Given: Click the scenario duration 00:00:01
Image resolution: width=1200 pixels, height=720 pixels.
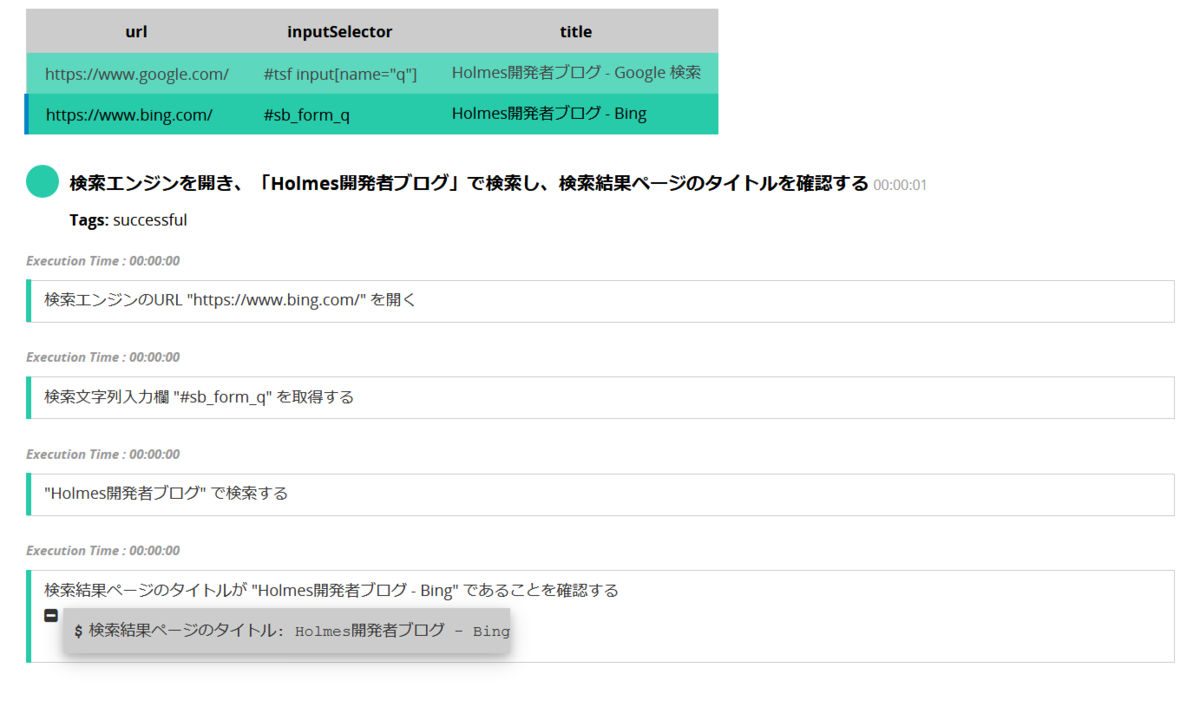Looking at the screenshot, I should click(900, 185).
